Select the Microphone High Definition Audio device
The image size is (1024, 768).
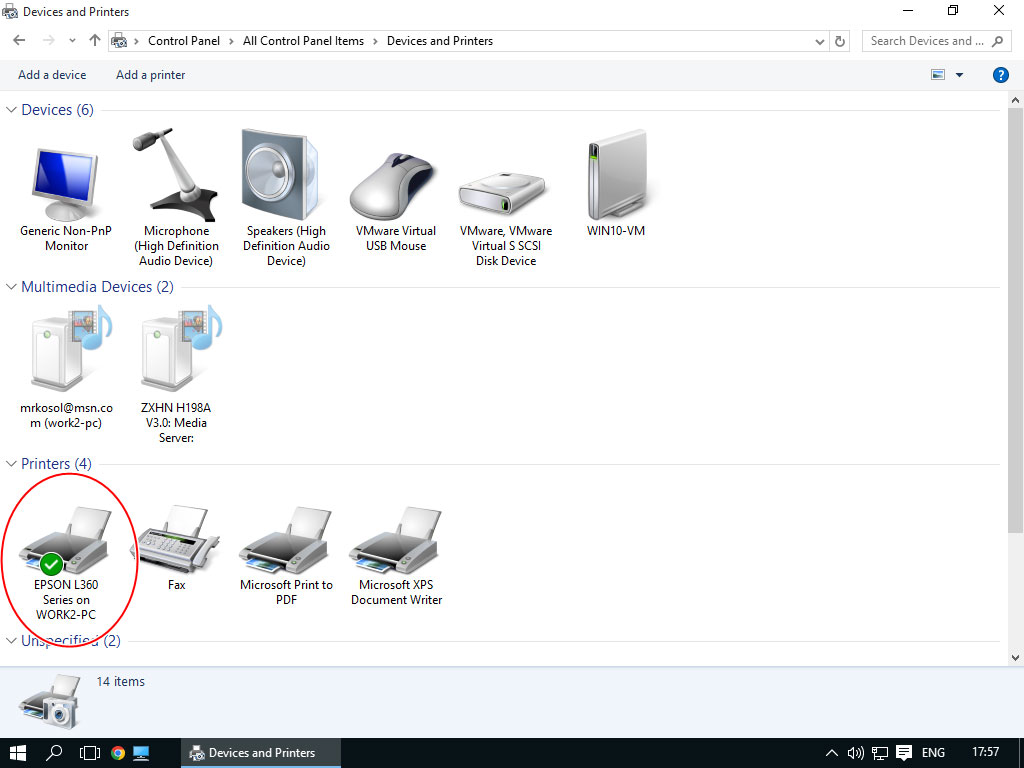point(176,180)
